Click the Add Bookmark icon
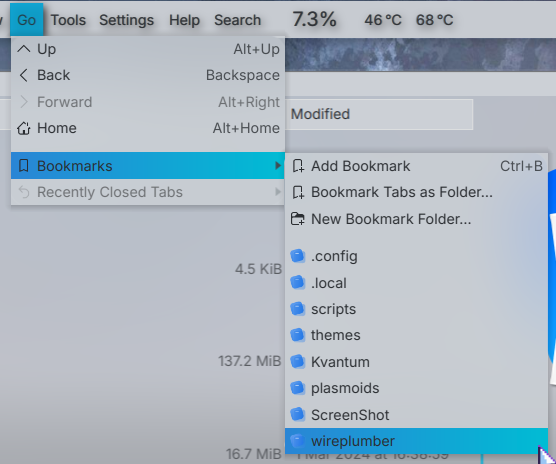This screenshot has height=464, width=556. [298, 166]
